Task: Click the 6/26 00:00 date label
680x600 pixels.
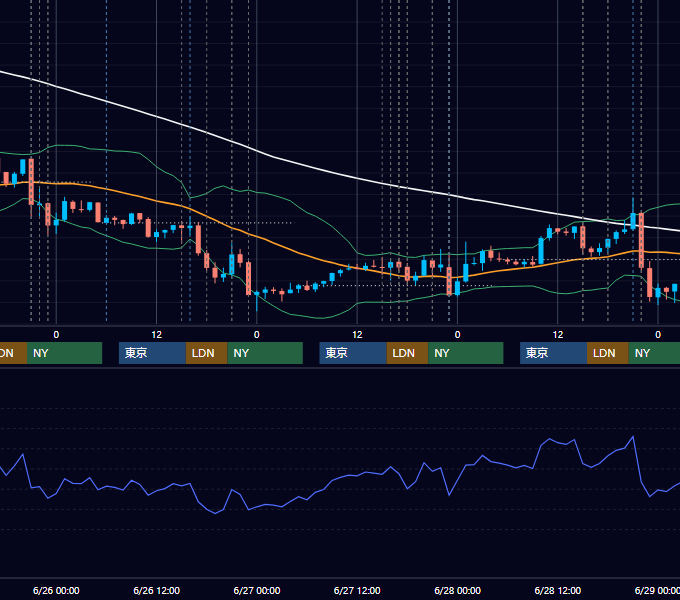Action: [x=56, y=590]
